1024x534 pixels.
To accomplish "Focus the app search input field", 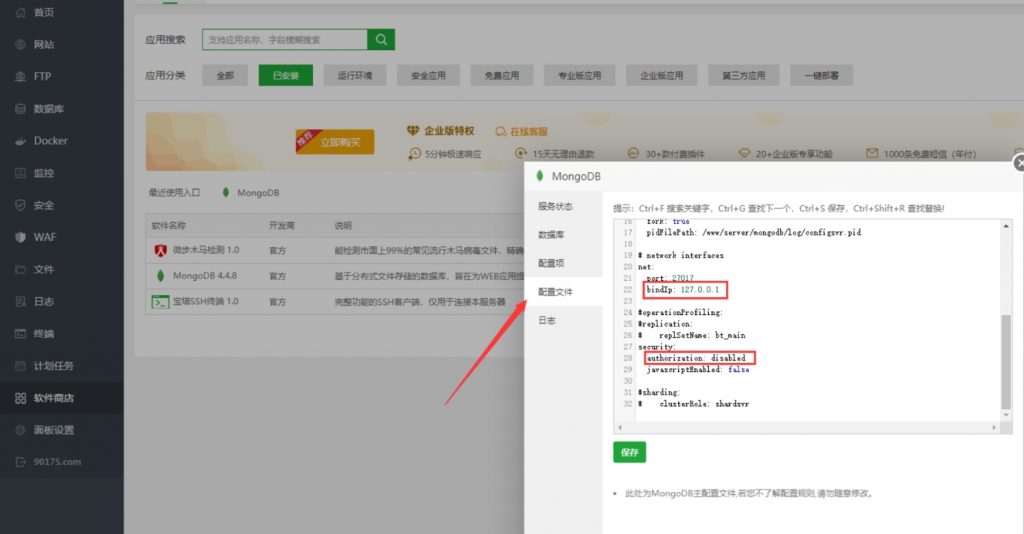I will coord(285,40).
